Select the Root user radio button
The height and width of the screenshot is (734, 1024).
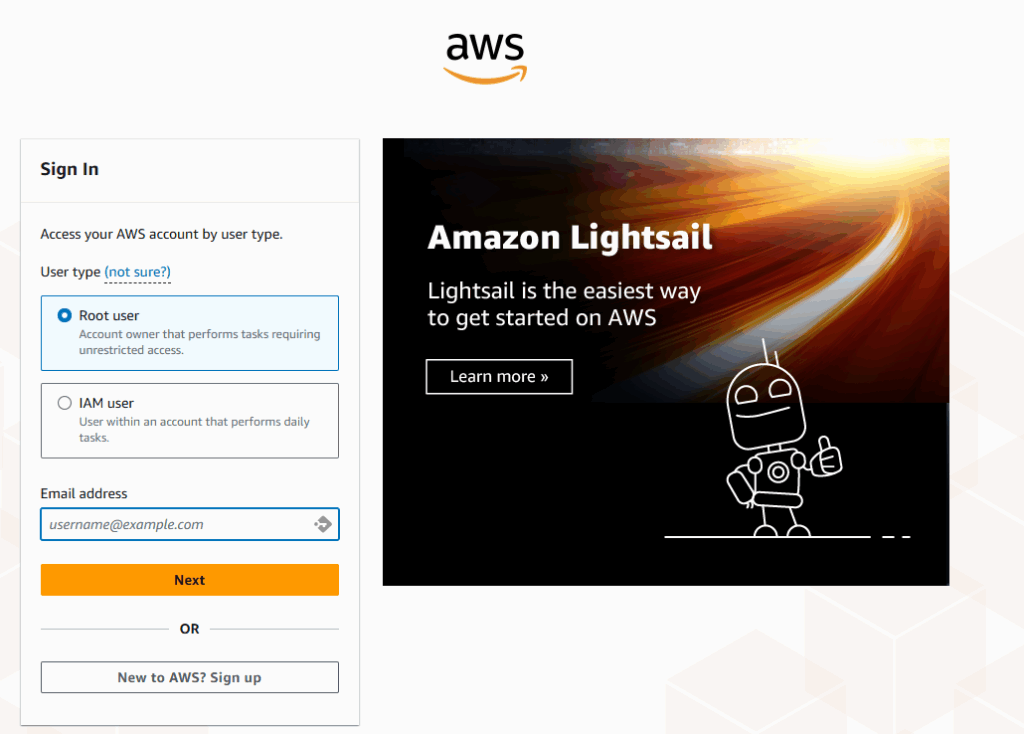point(64,315)
